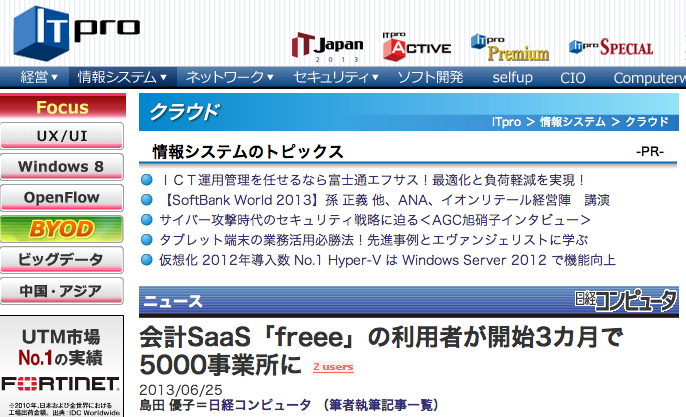Open the 日経コンピュータ author affiliation link
Image resolution: width=686 pixels, height=417 pixels.
click(x=260, y=405)
